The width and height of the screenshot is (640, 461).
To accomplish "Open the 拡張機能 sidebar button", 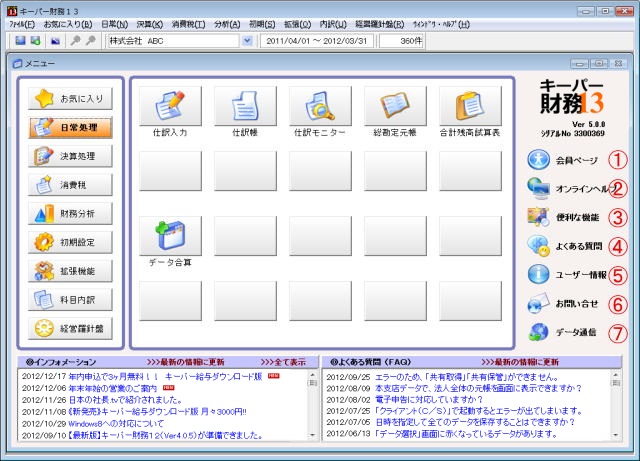I will coord(70,271).
